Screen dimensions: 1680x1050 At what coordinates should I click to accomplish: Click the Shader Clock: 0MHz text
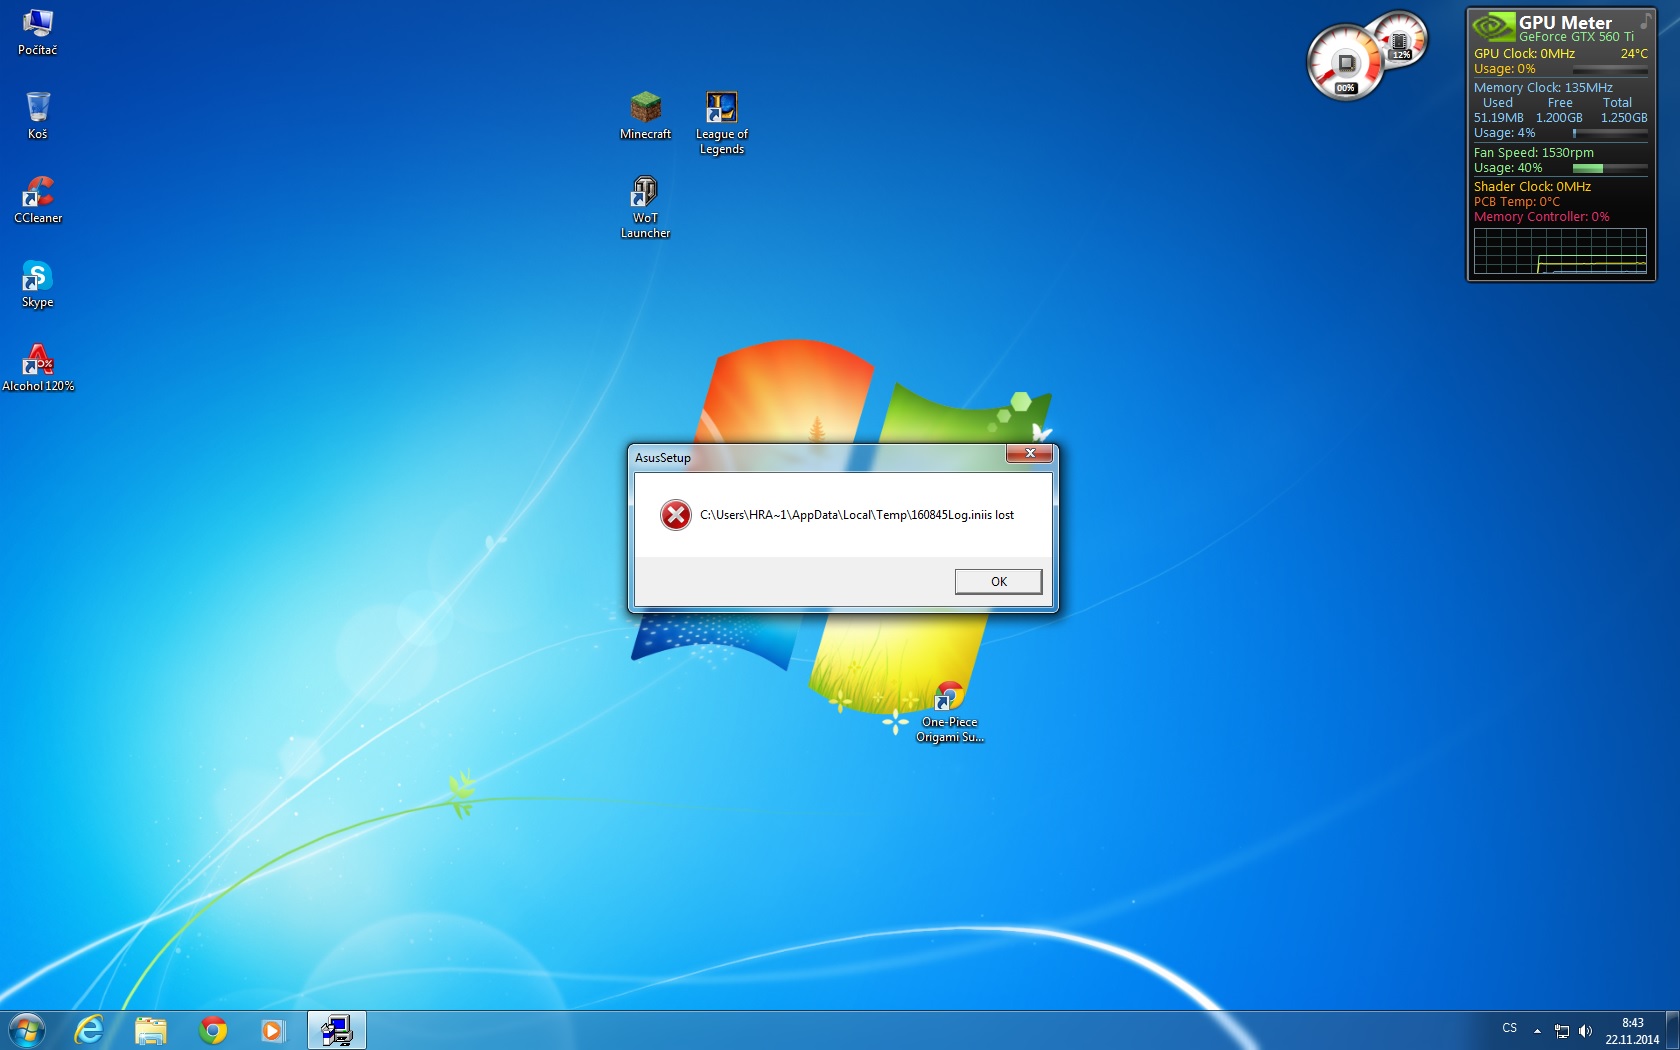coord(1532,187)
